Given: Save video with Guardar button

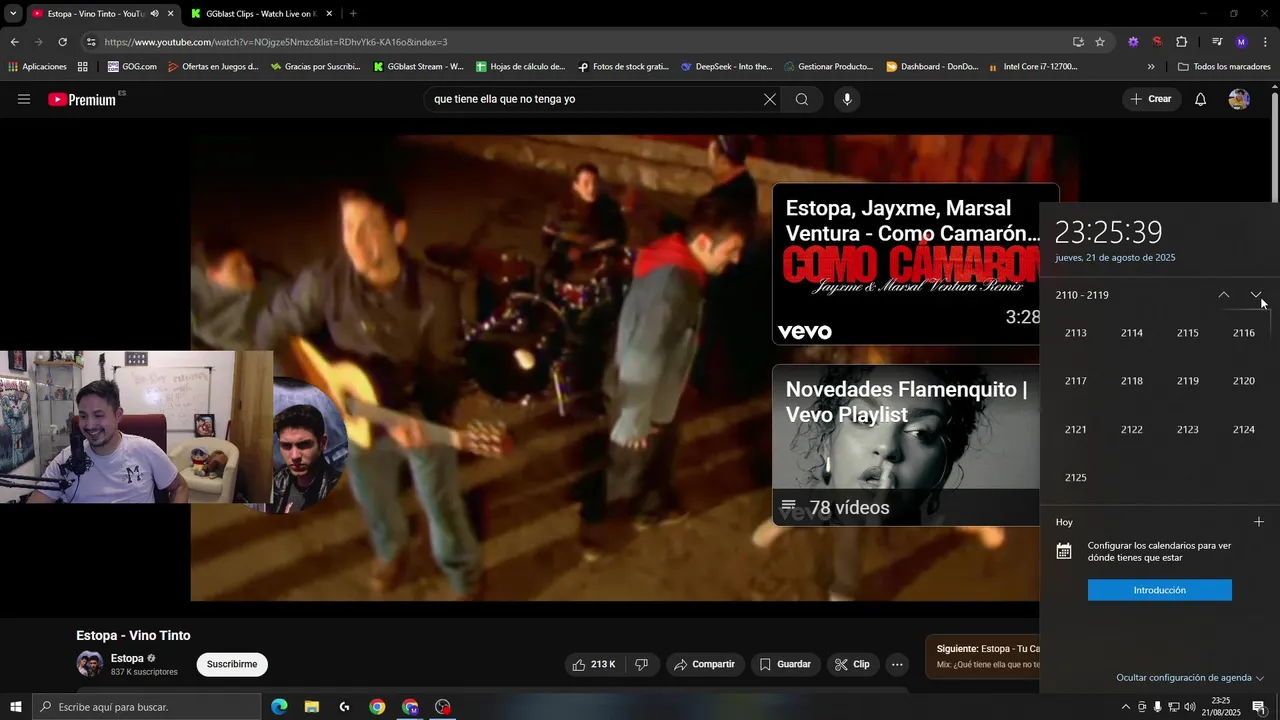Looking at the screenshot, I should click(x=785, y=664).
